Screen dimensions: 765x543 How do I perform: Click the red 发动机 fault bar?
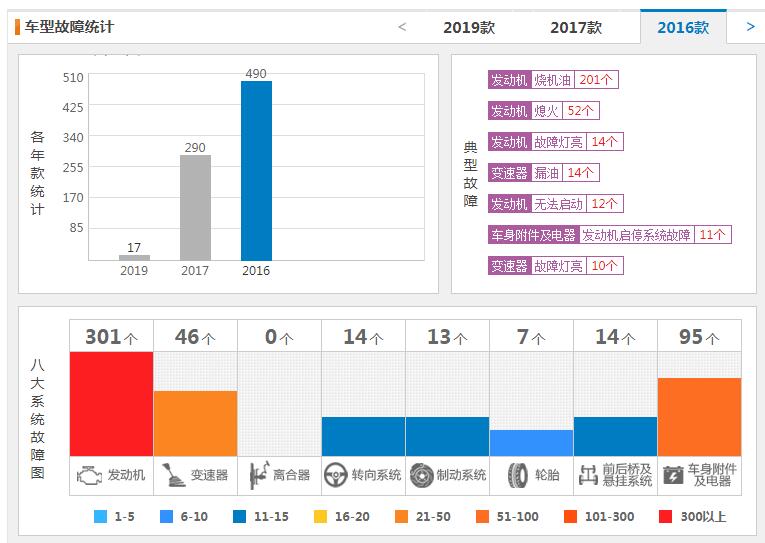coord(111,404)
